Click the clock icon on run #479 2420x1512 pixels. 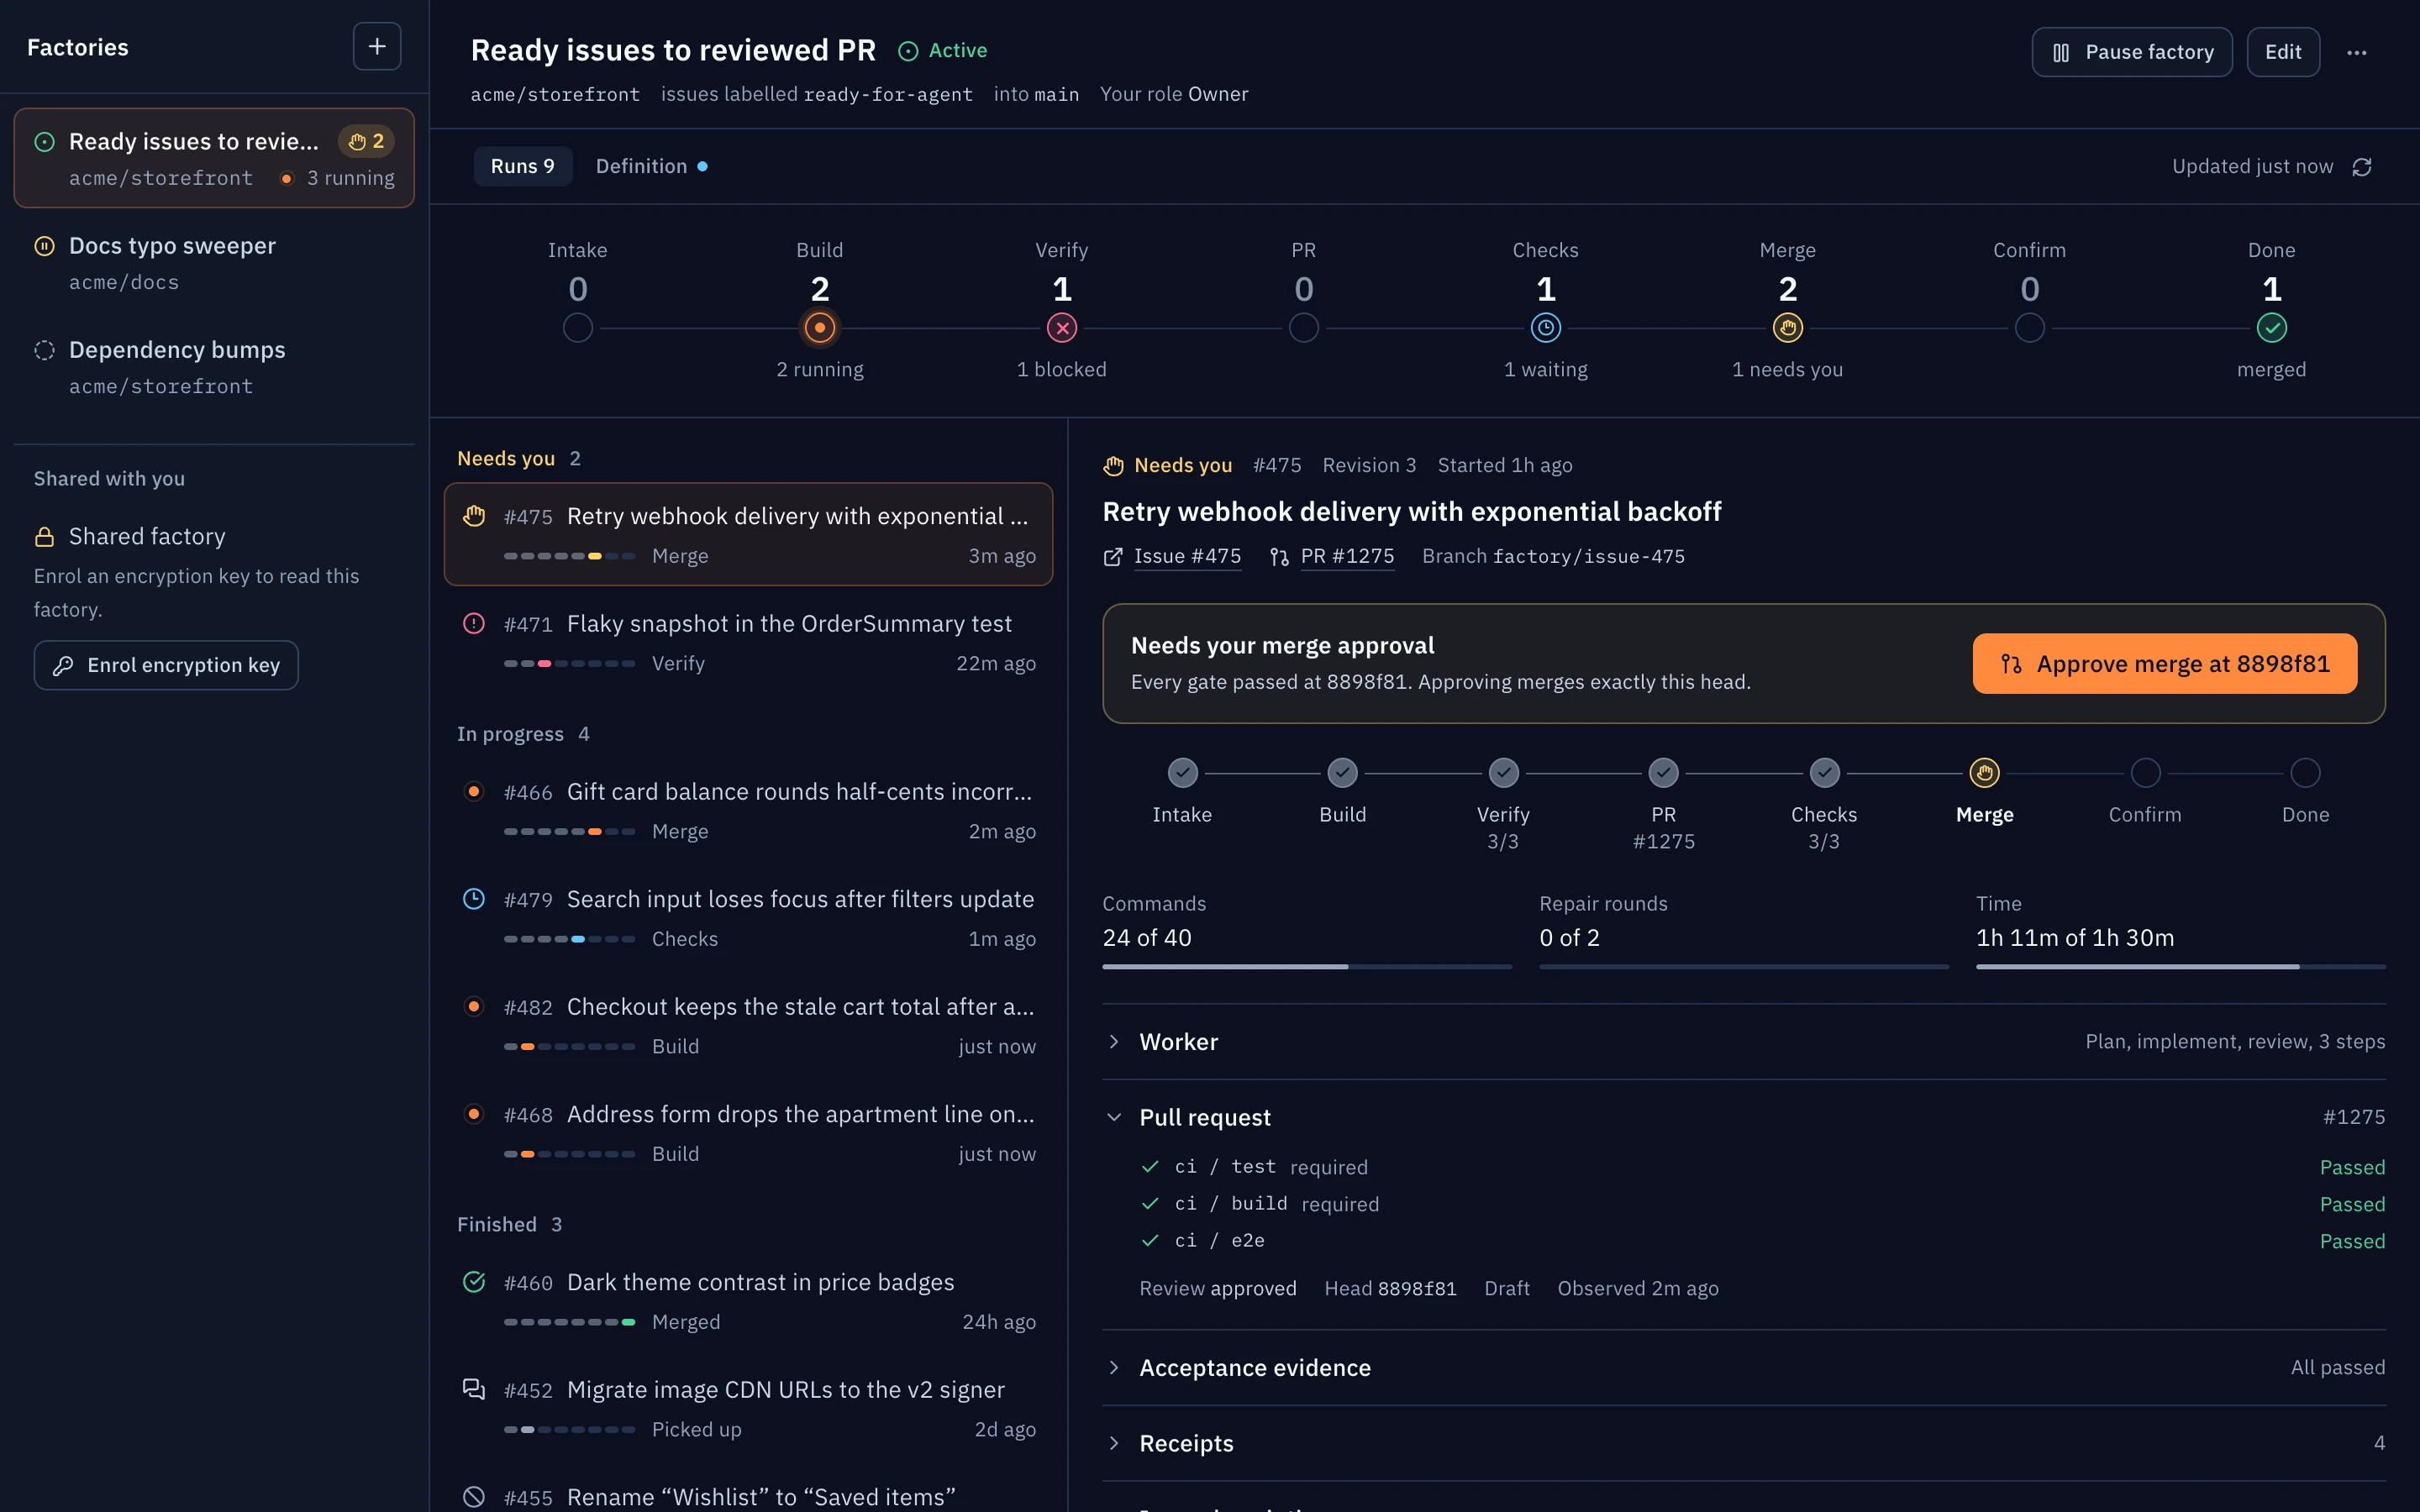click(x=474, y=899)
